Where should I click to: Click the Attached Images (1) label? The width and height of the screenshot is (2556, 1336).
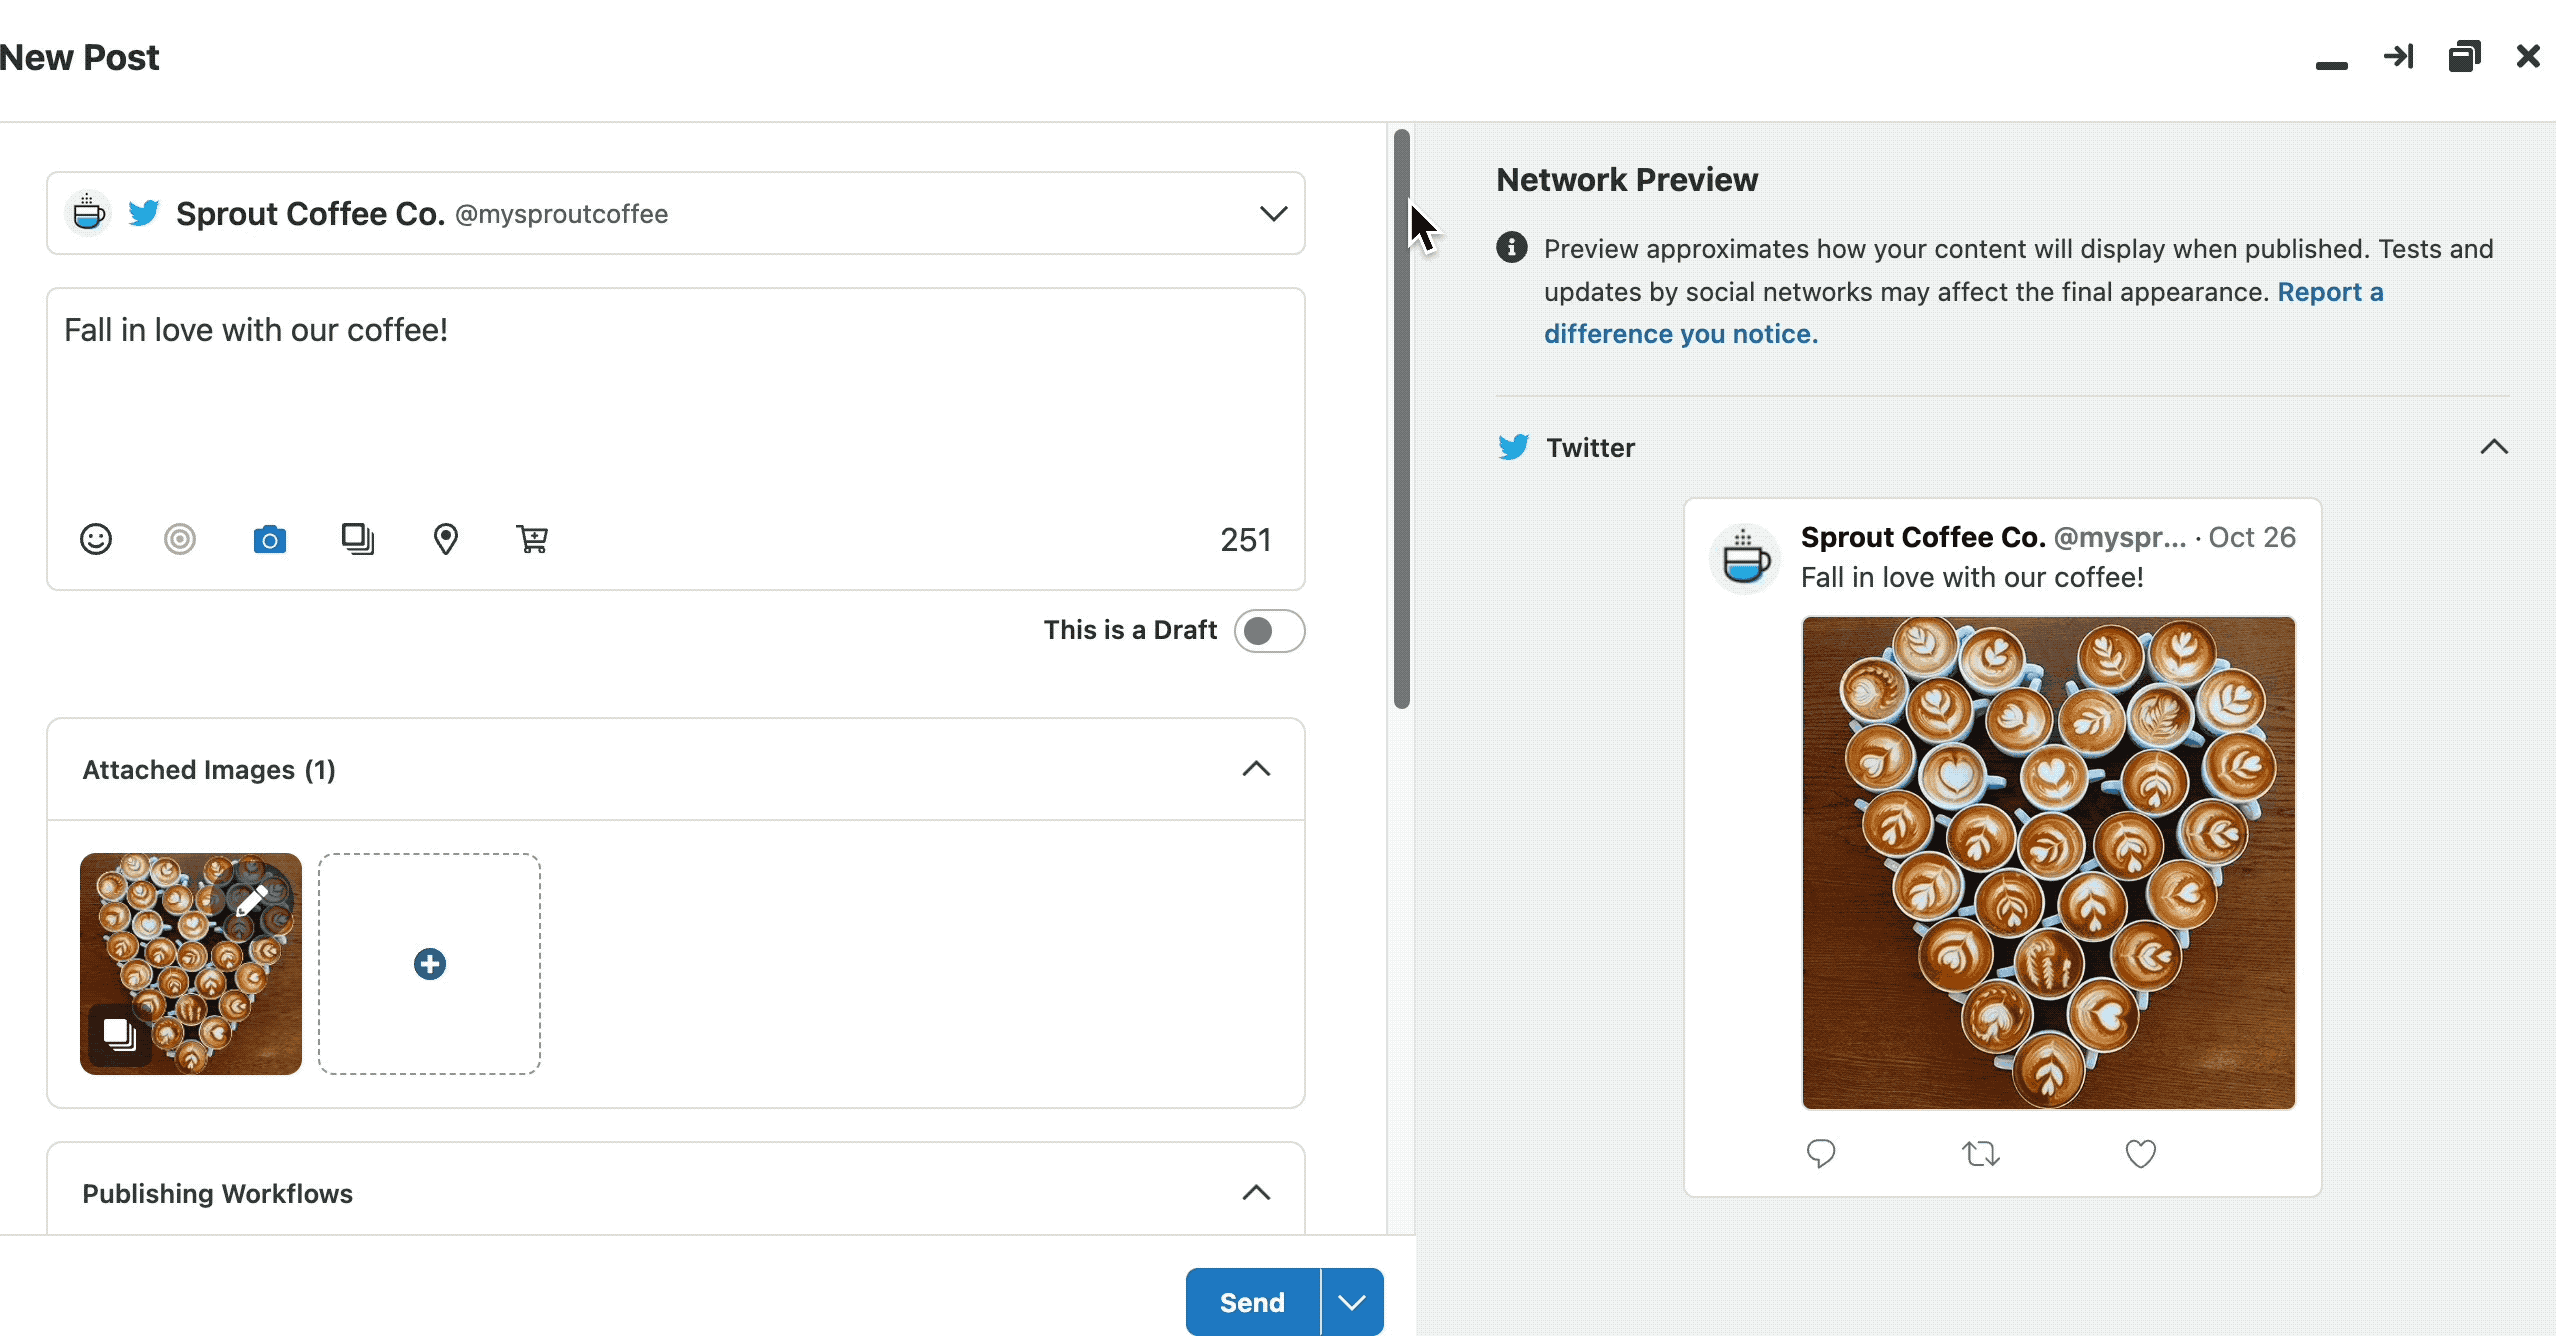pyautogui.click(x=209, y=770)
